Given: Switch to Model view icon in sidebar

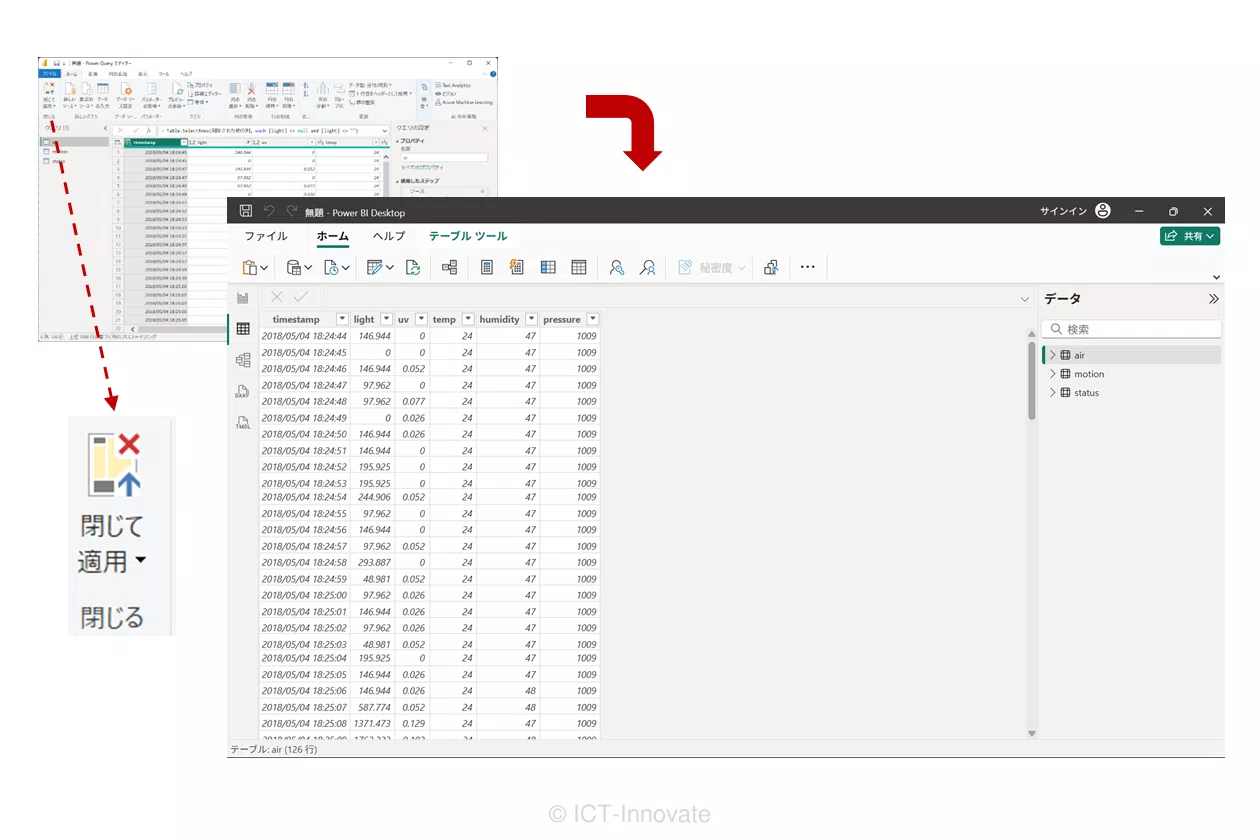Looking at the screenshot, I should 243,360.
